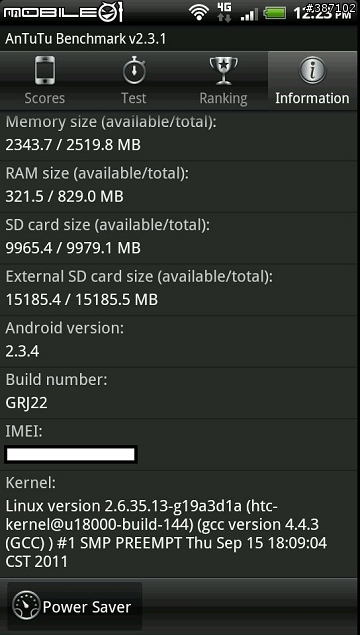Tap the Power Saver gauge icon

click(x=26, y=606)
